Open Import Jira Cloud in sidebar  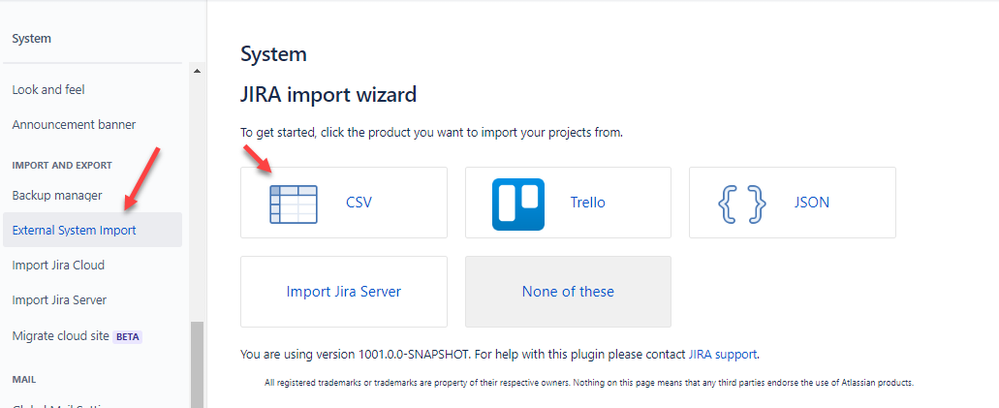coord(58,265)
